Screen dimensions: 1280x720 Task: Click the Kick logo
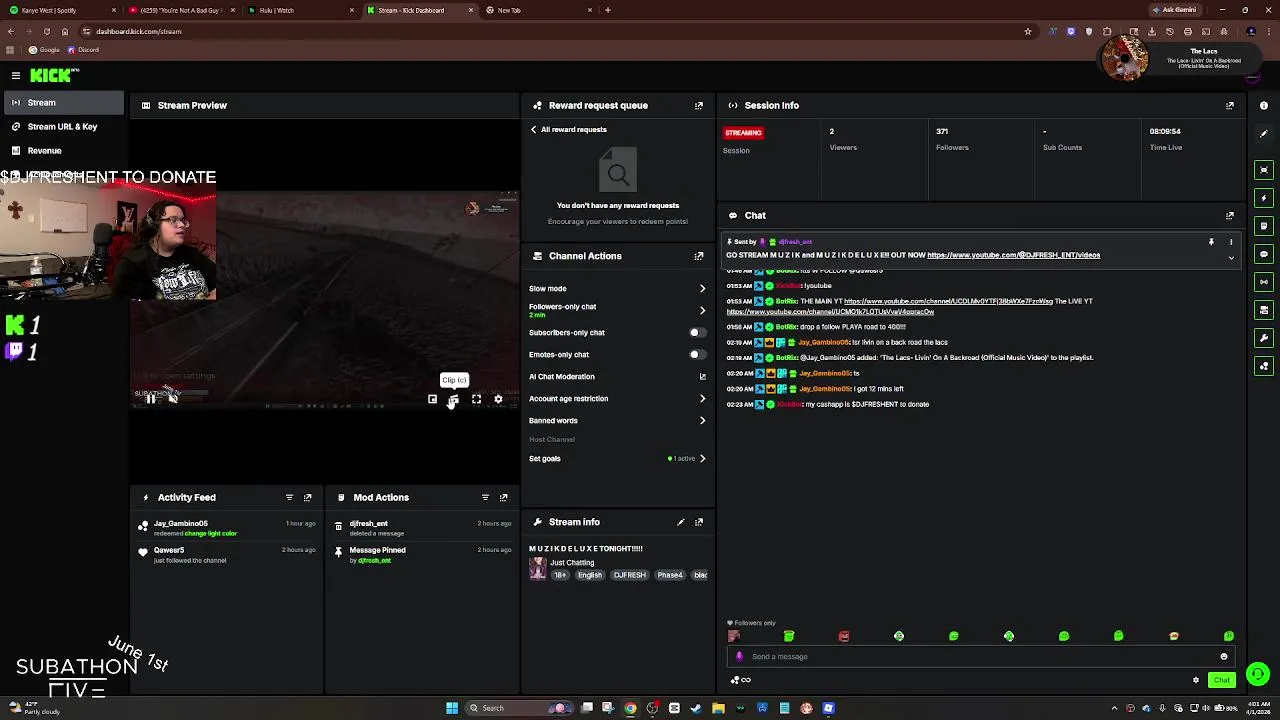point(52,75)
